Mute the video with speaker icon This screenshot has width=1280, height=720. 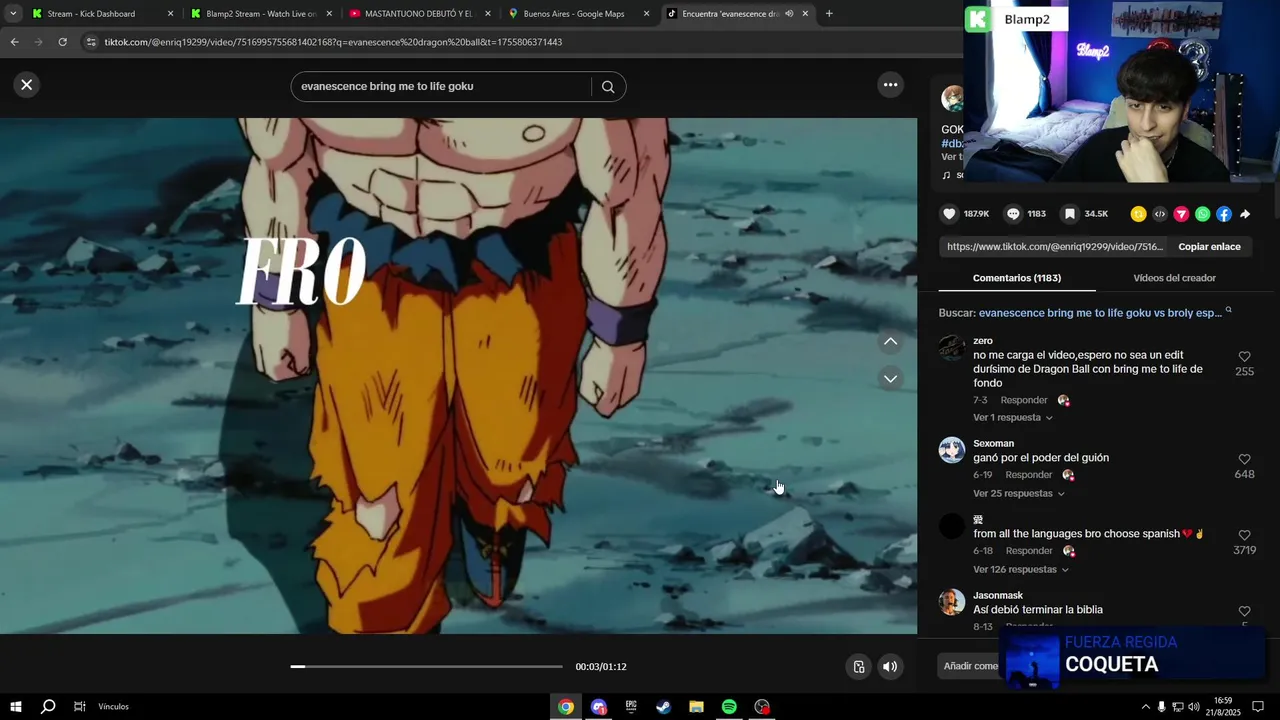click(890, 667)
